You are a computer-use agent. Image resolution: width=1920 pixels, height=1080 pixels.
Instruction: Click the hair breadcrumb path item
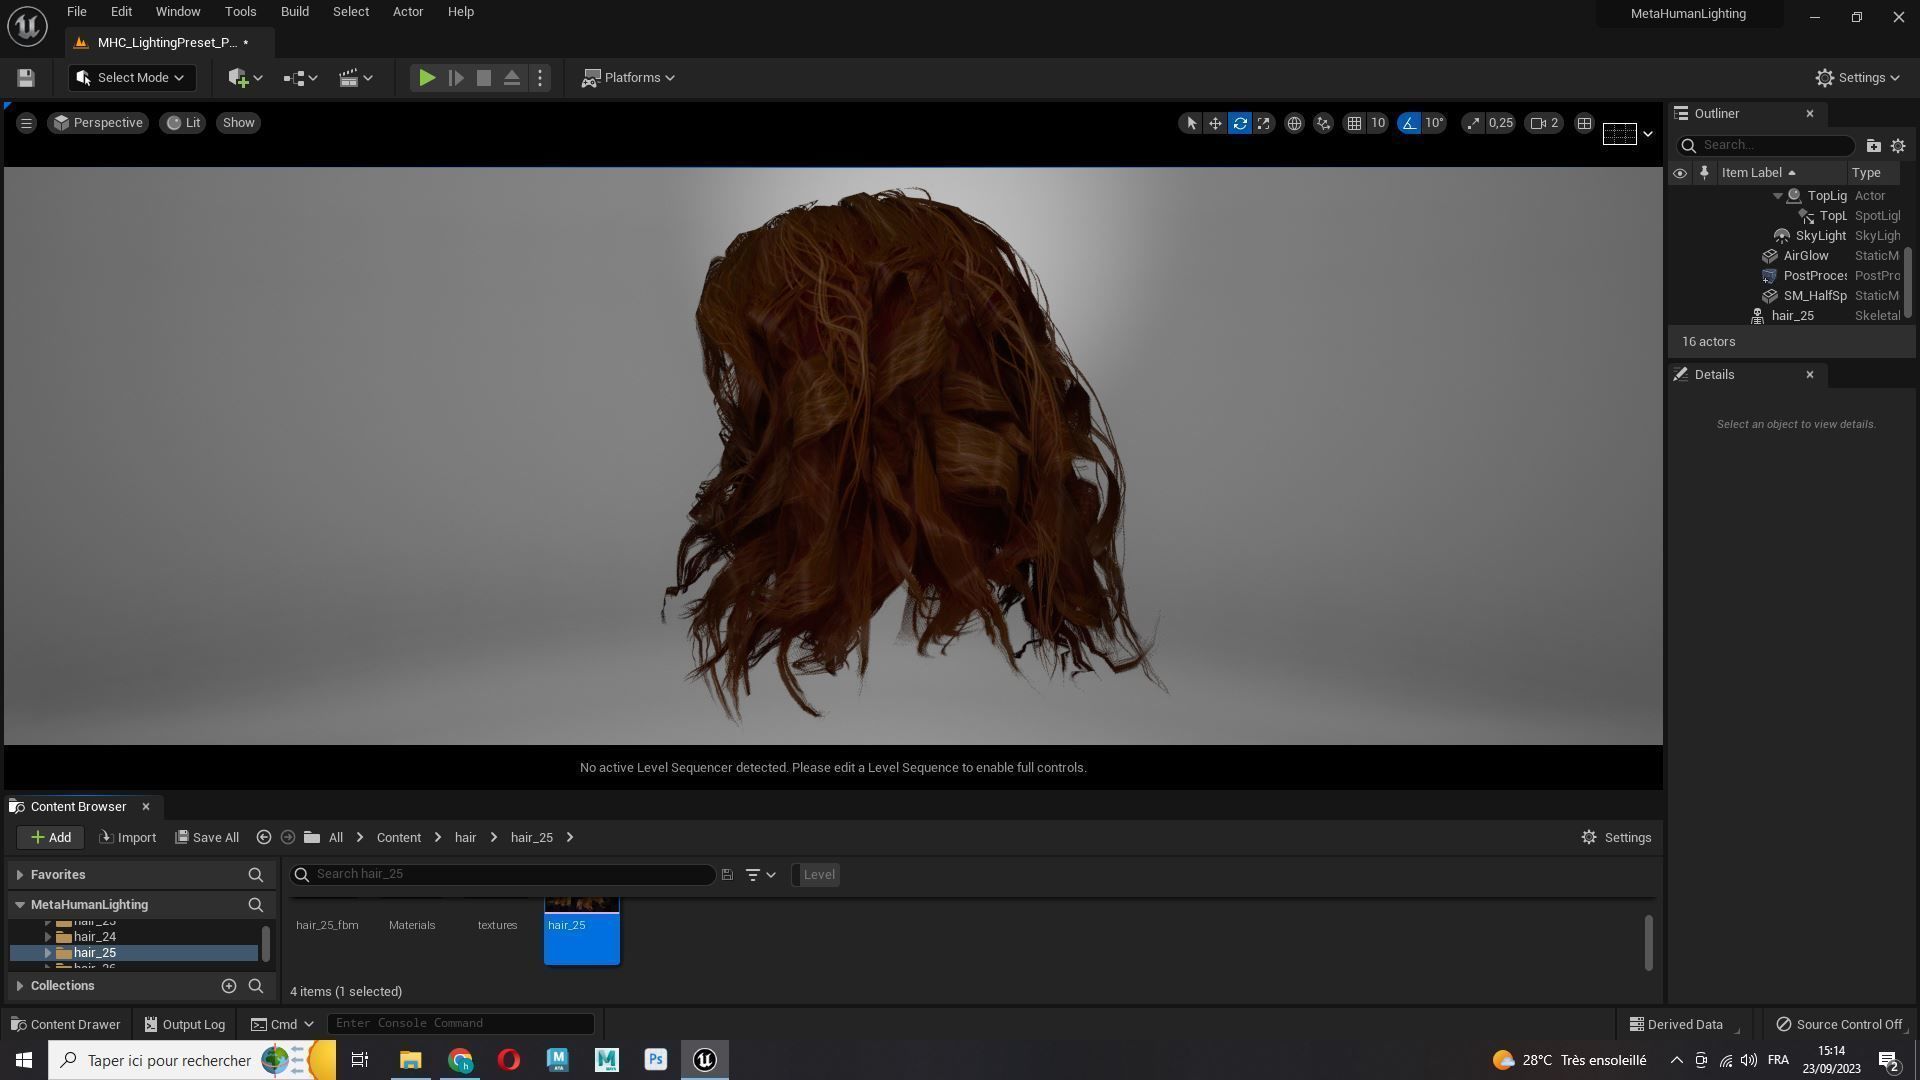(x=465, y=838)
